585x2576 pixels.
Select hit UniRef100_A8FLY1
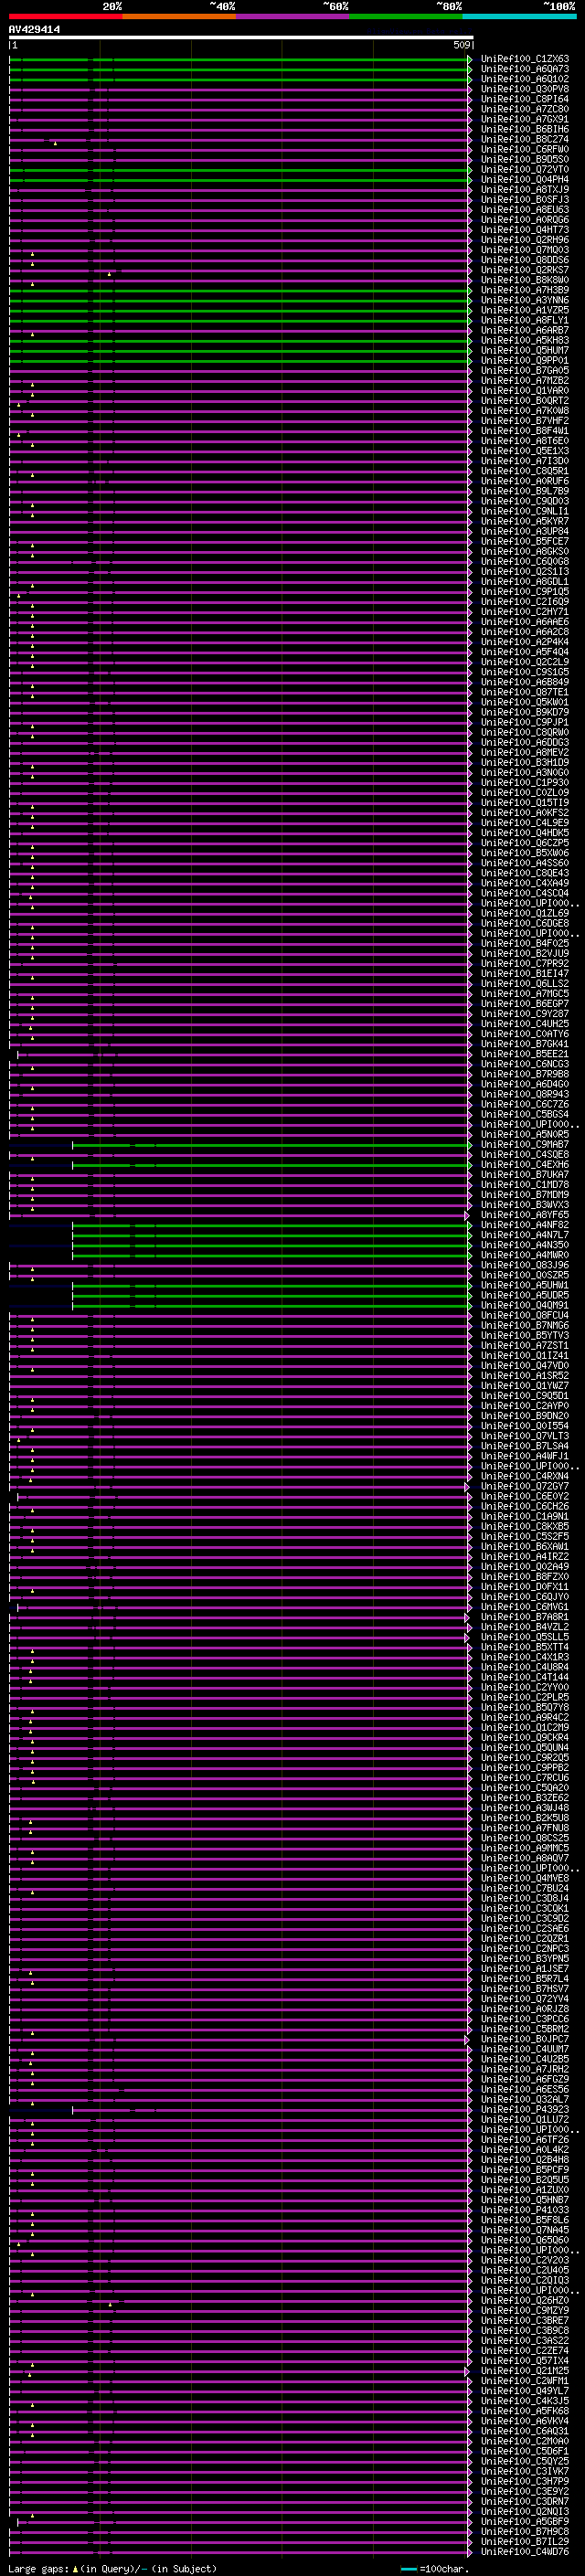point(525,320)
